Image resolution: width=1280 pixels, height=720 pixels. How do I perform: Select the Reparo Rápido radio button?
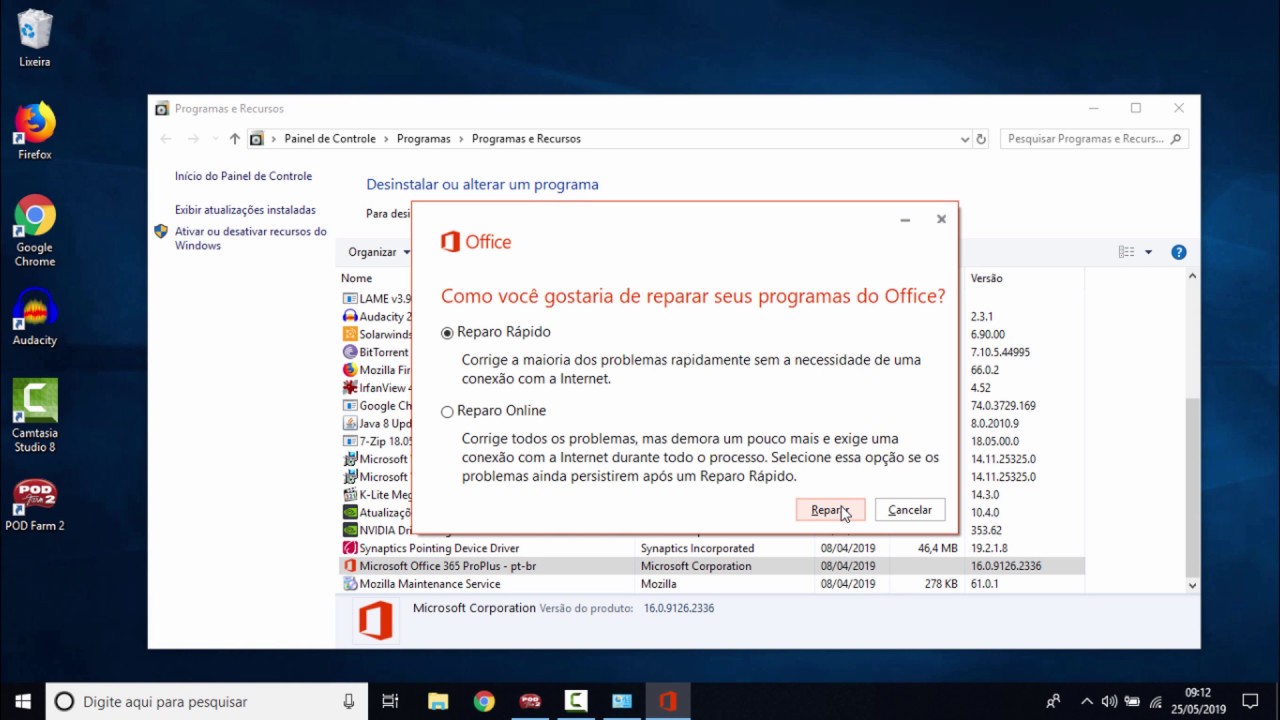[447, 333]
